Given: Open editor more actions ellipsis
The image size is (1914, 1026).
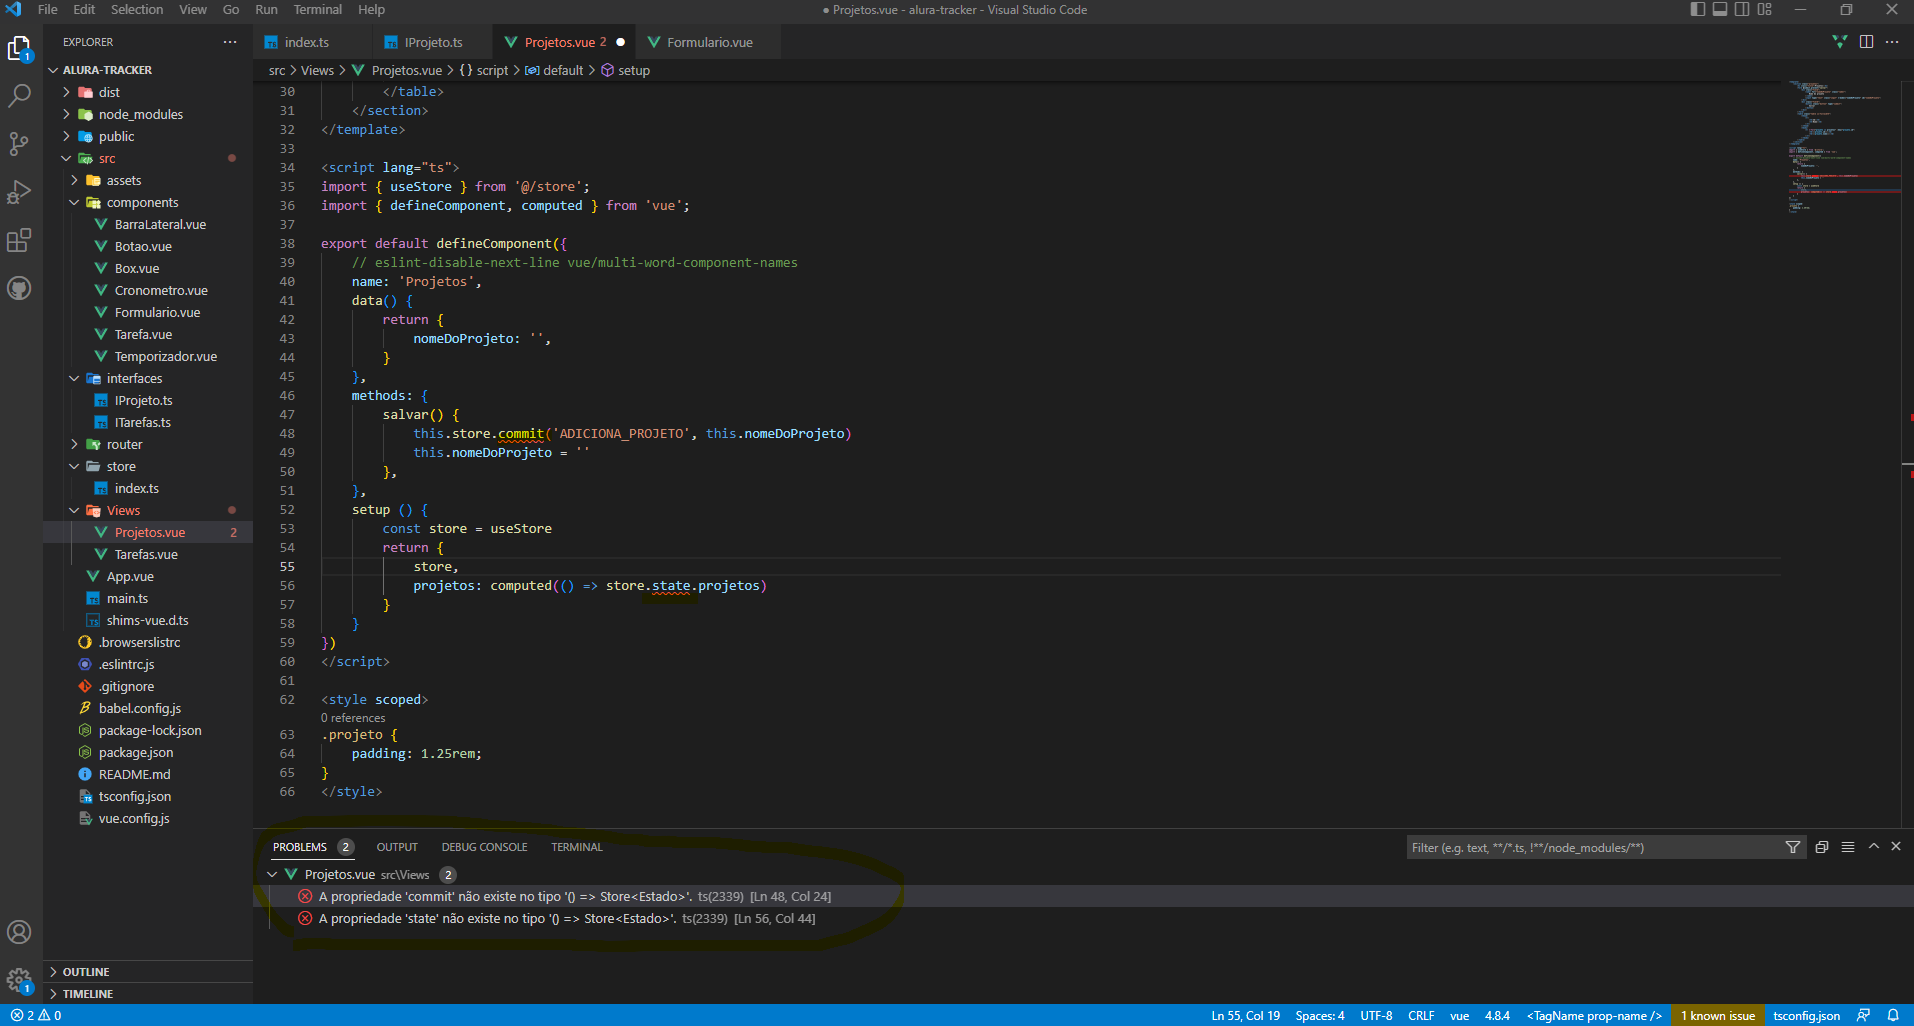Looking at the screenshot, I should pos(1892,42).
